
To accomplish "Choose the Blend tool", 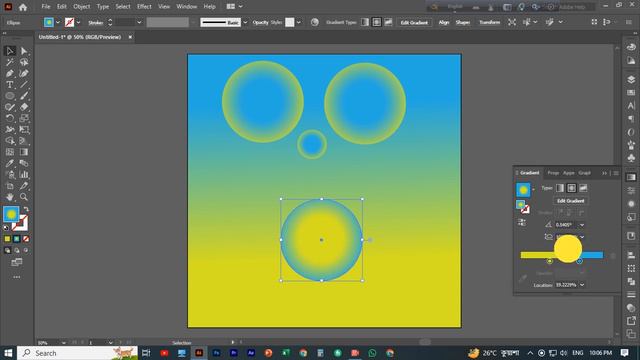I will coord(24,163).
